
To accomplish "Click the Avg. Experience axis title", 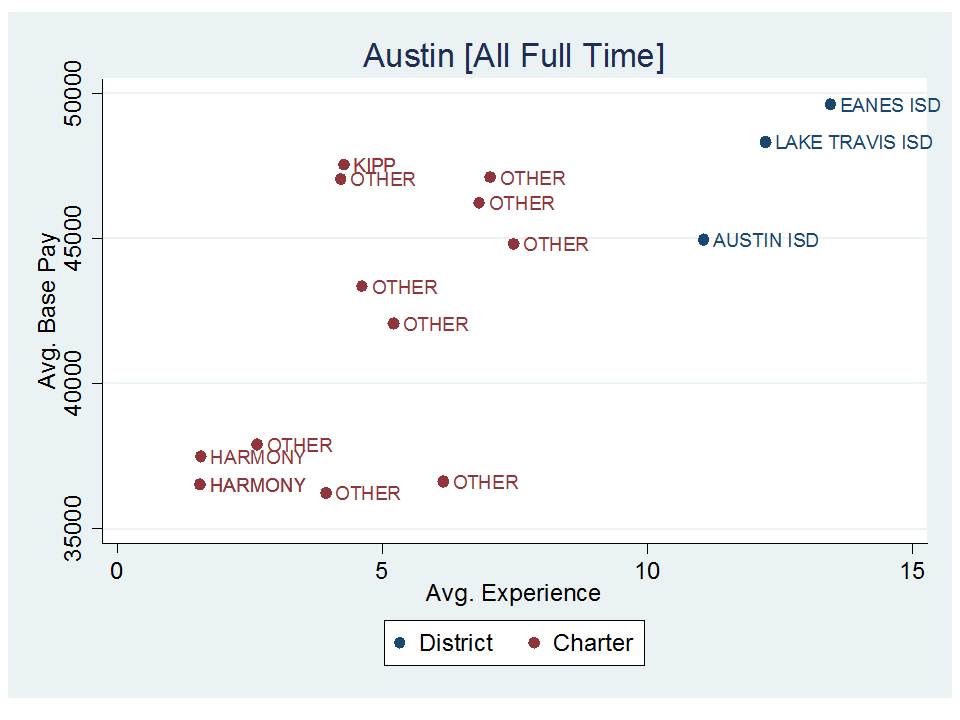I will [513, 594].
